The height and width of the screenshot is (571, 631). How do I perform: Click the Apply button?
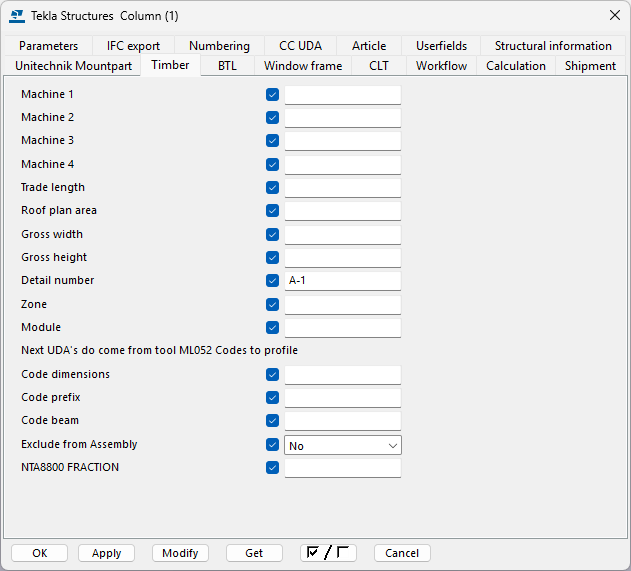pos(106,553)
